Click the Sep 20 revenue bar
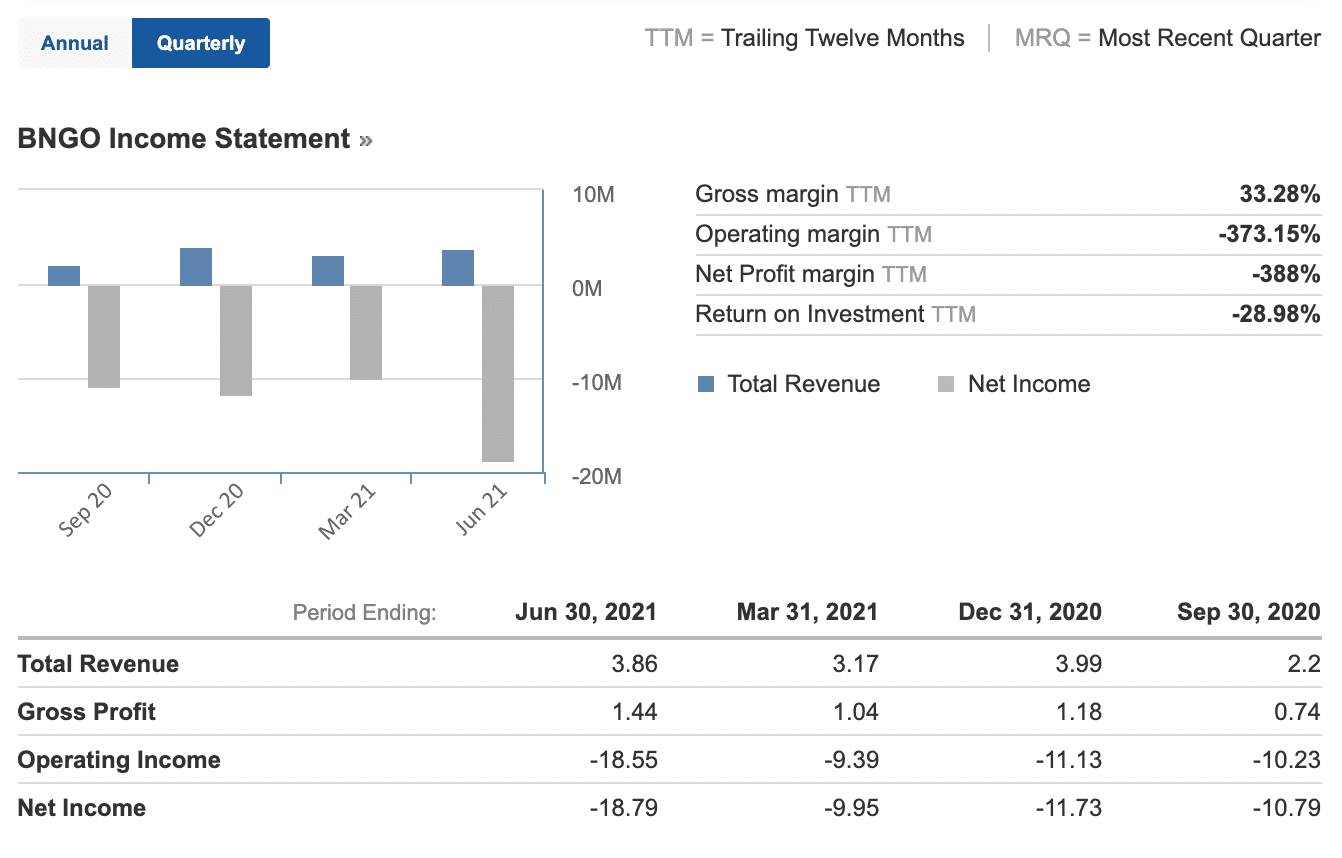 [x=64, y=276]
